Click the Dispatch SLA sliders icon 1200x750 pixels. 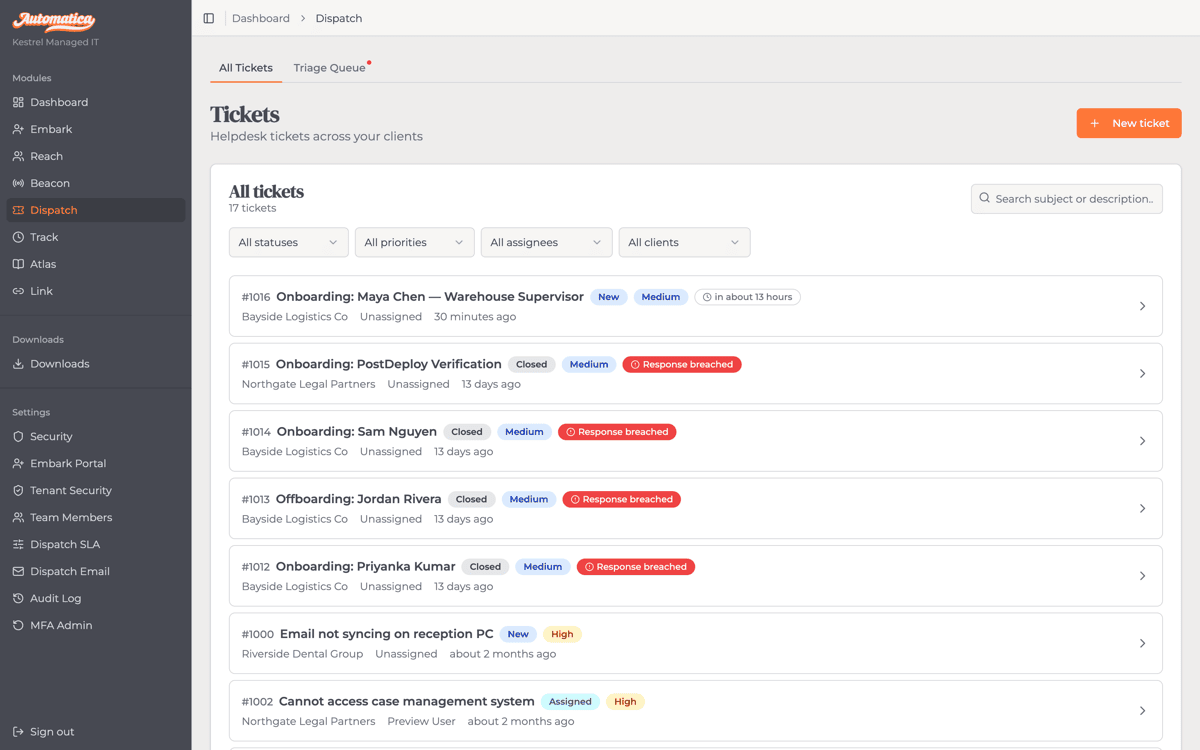18,545
